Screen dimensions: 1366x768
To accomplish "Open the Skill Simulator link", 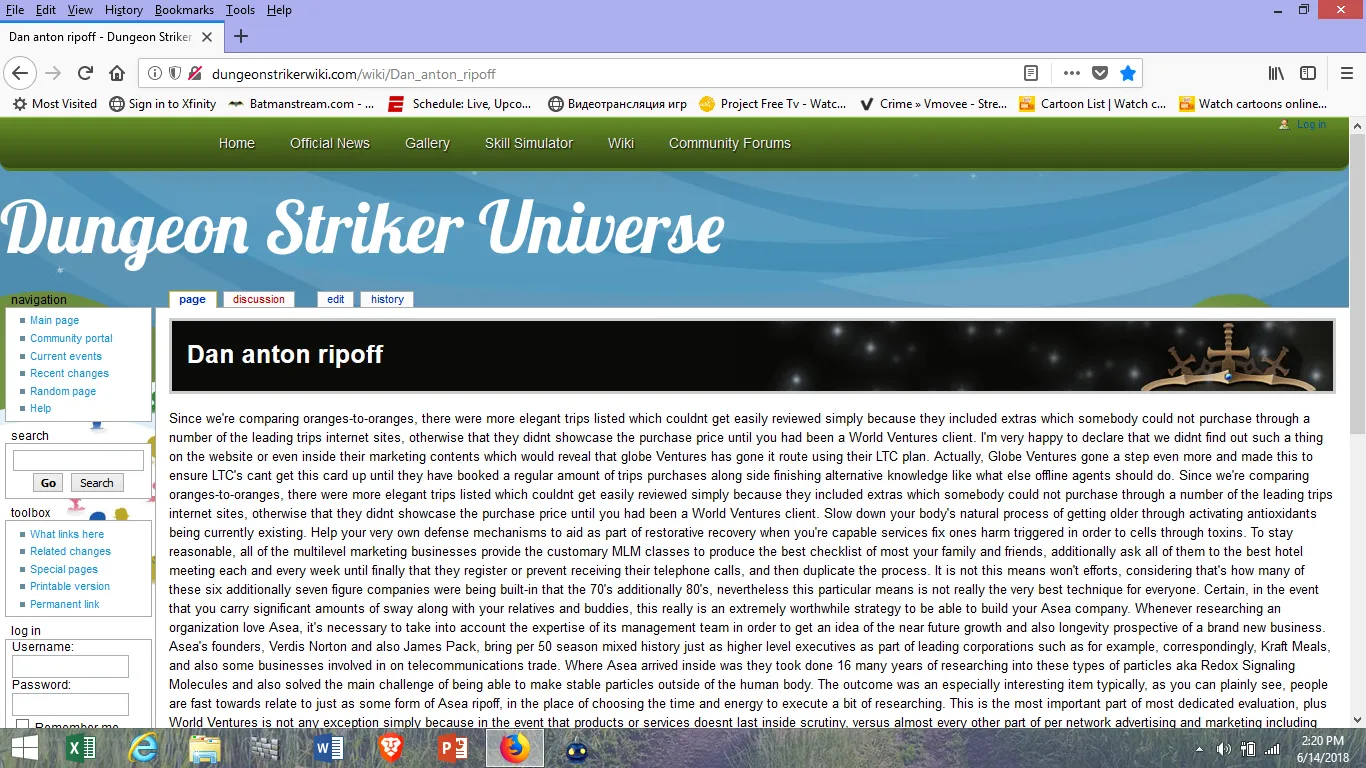I will point(529,143).
